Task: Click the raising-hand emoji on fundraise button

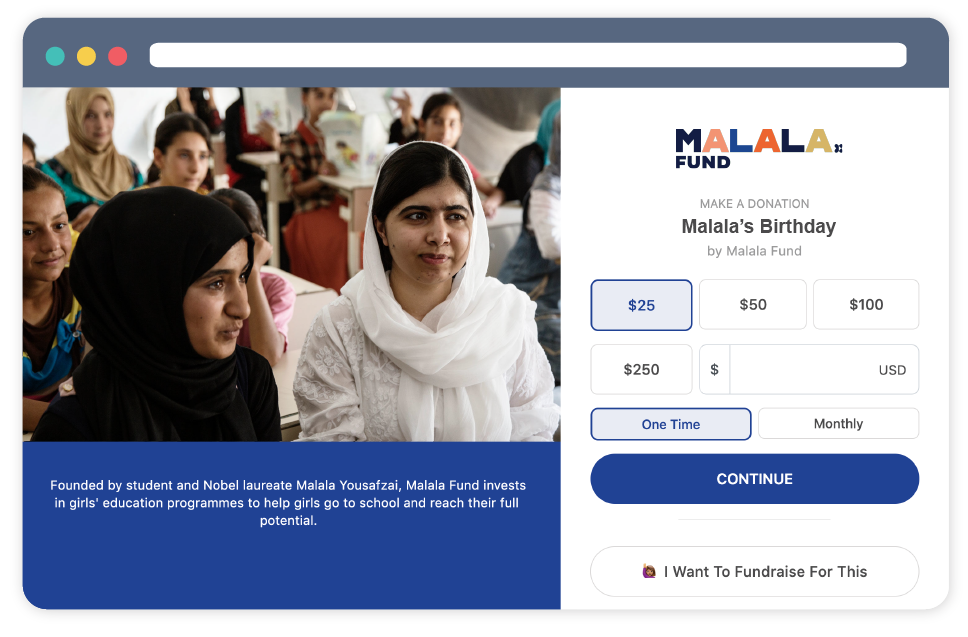Action: coord(649,572)
